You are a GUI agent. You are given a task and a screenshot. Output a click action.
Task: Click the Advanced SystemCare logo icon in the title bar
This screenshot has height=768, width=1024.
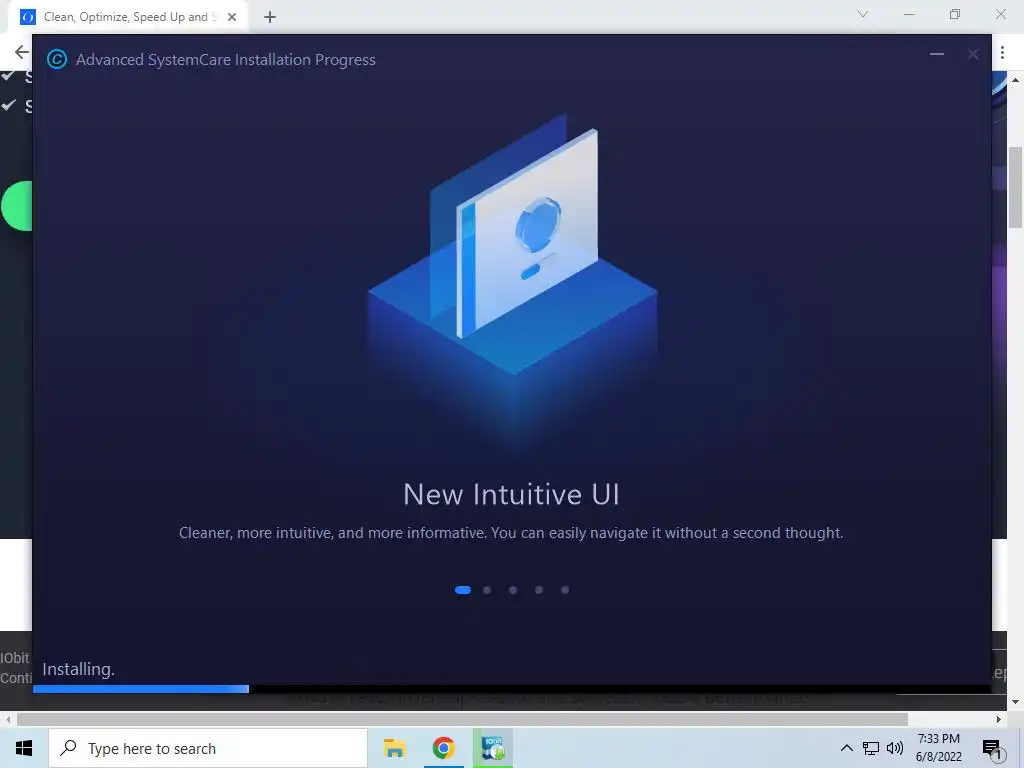(57, 59)
